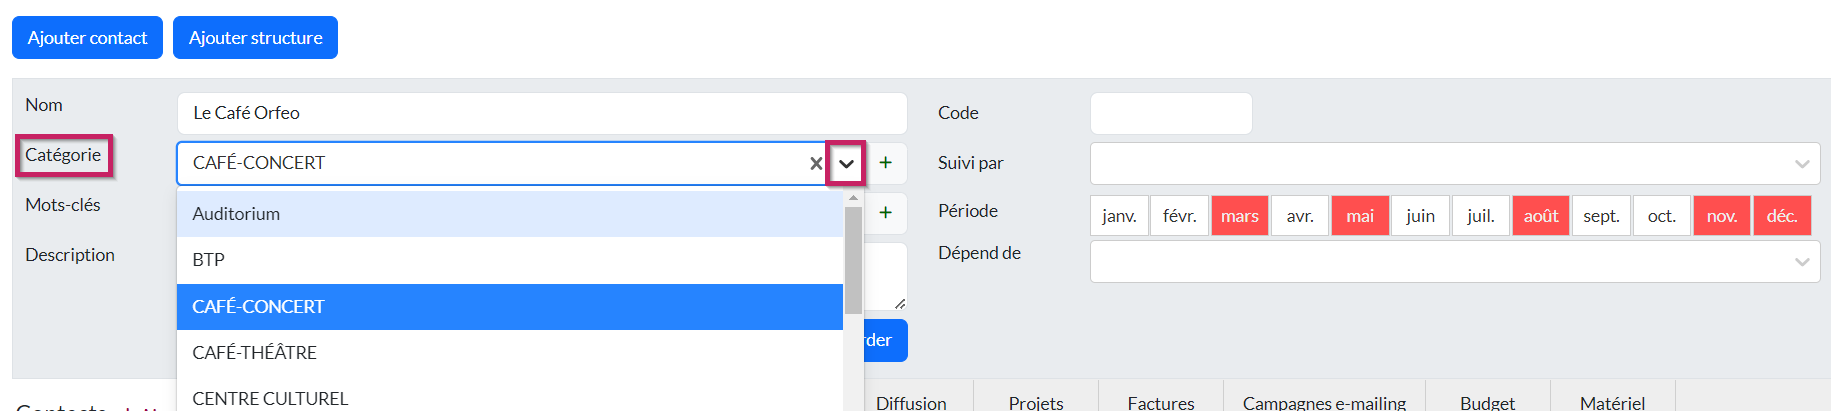Toggle the déc. period month
Image resolution: width=1831 pixels, height=411 pixels.
click(1782, 216)
